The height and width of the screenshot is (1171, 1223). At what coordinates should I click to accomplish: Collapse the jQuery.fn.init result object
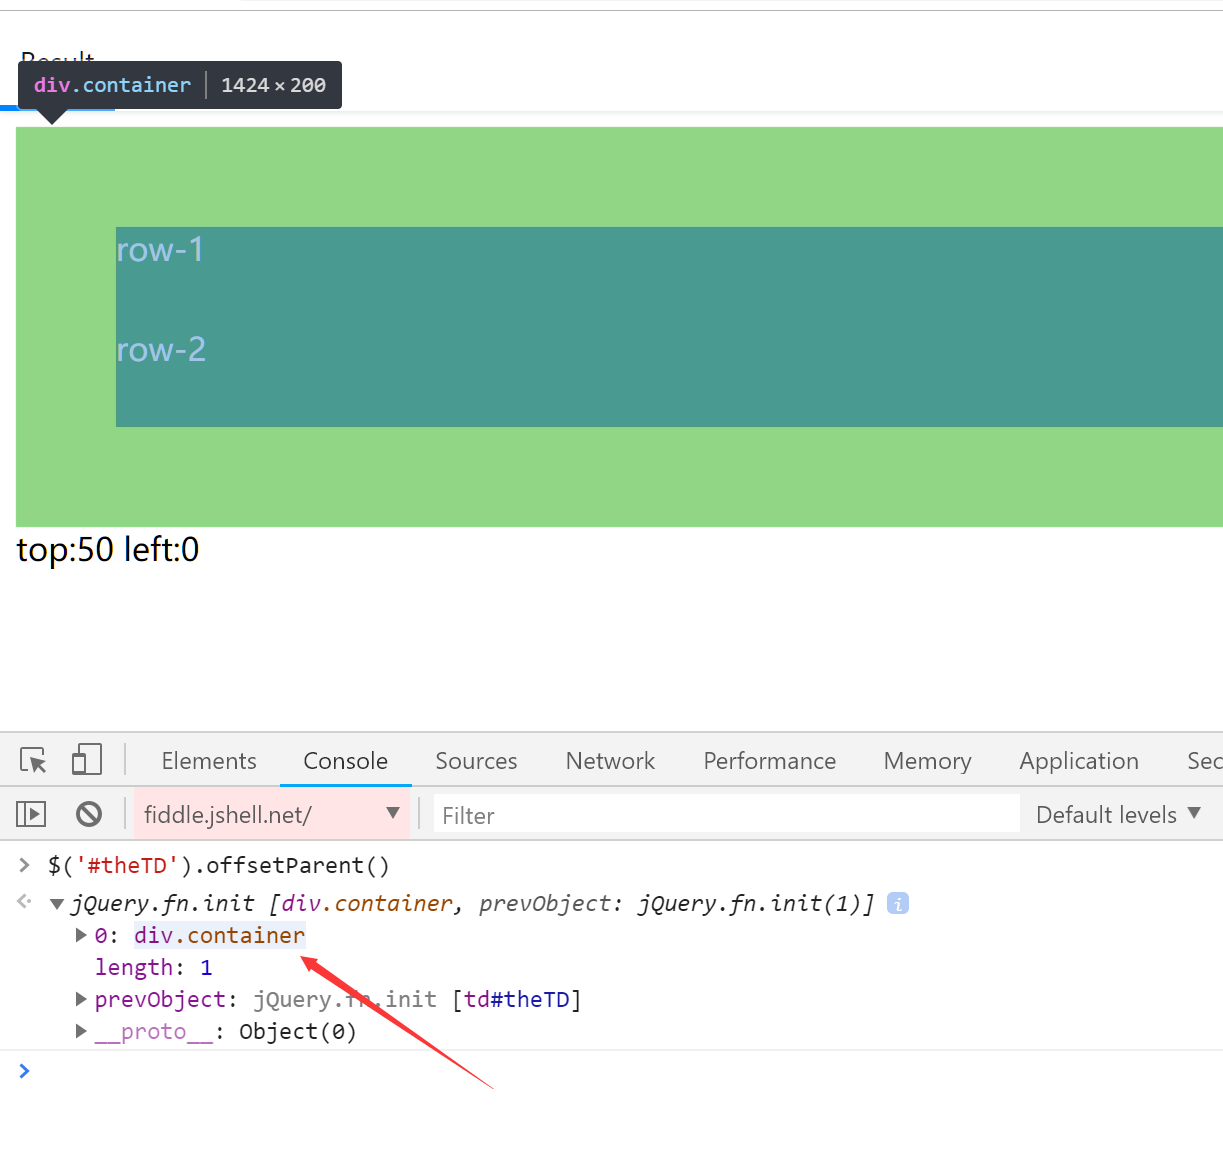point(56,904)
